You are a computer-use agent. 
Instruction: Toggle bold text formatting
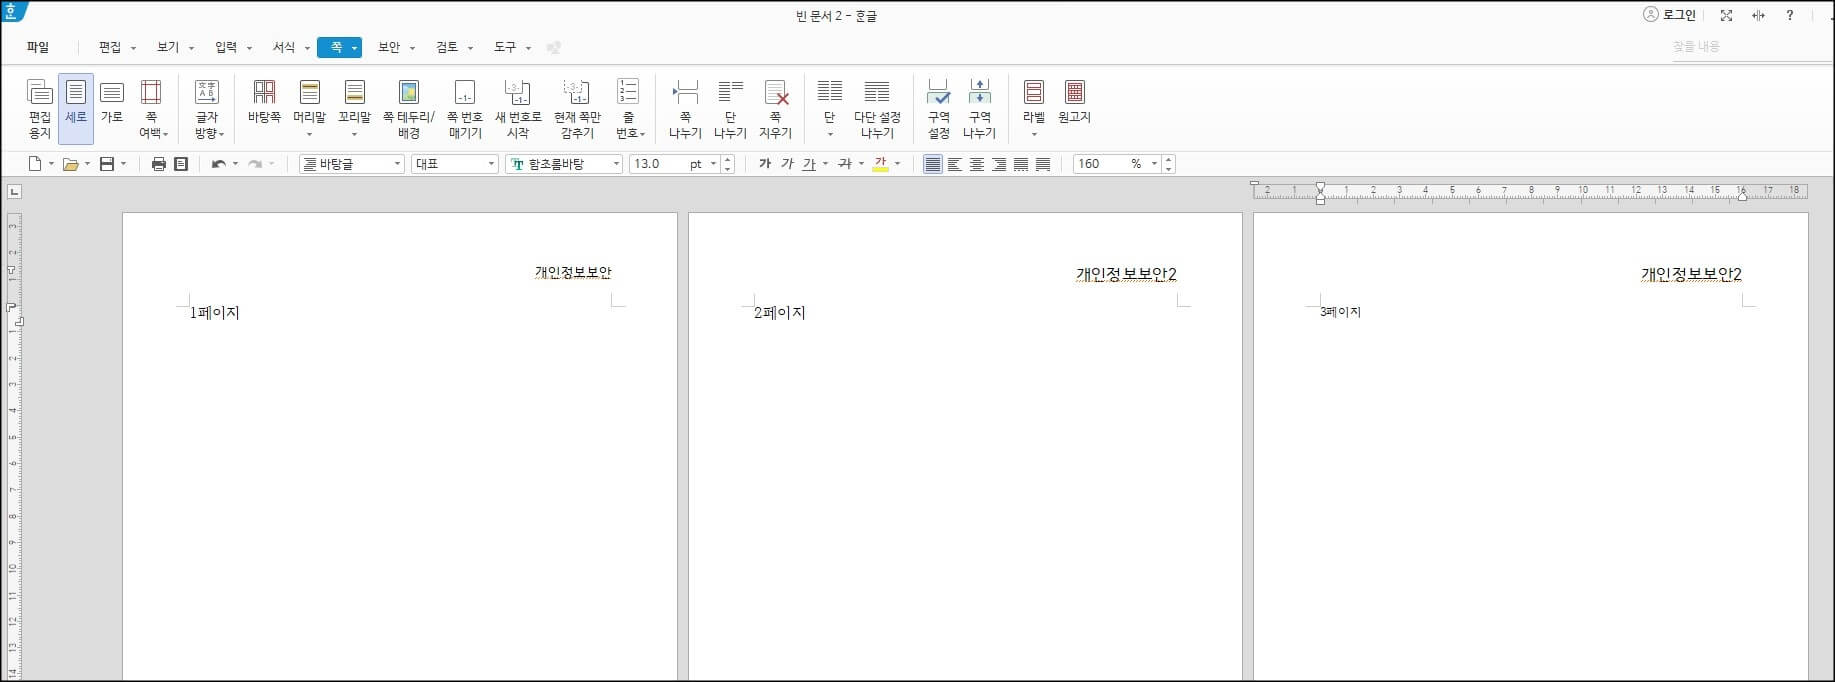coord(765,164)
